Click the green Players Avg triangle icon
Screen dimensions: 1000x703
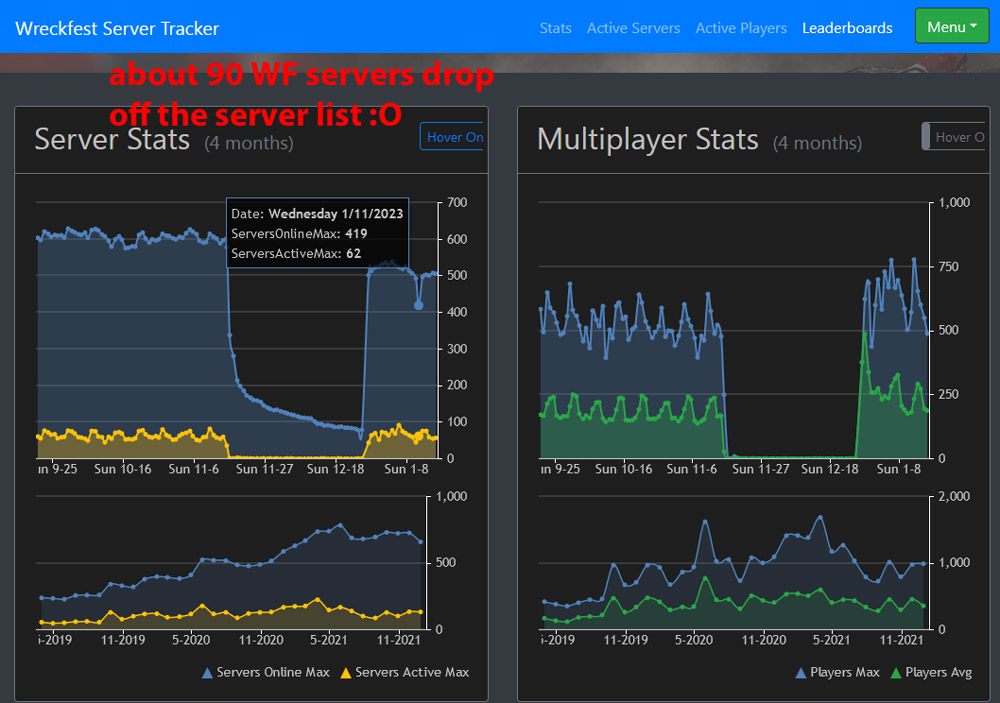click(x=896, y=673)
